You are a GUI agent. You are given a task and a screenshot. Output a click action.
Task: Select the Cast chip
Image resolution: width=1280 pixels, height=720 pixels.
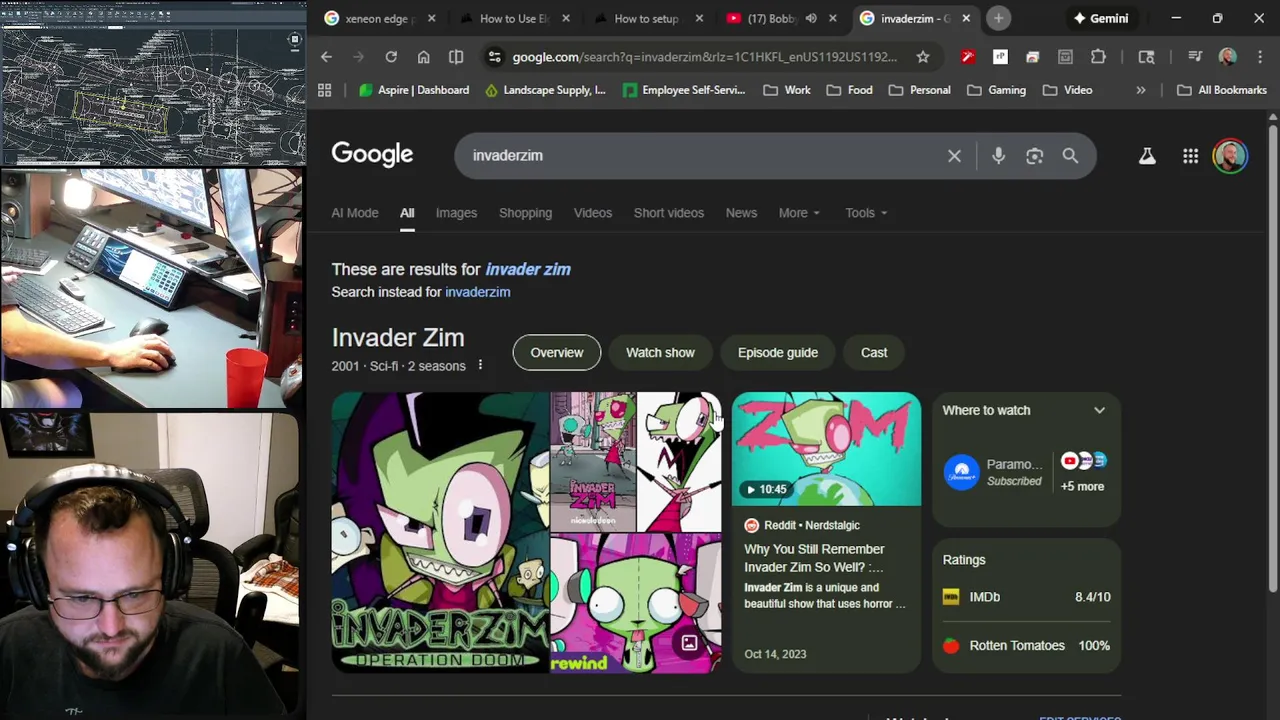pos(874,352)
